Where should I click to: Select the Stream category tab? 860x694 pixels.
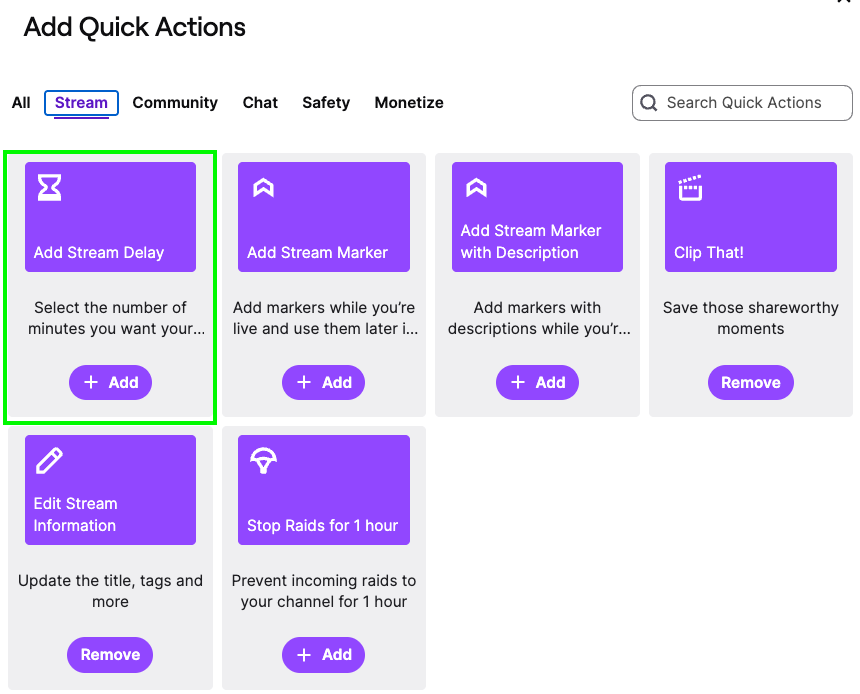81,103
